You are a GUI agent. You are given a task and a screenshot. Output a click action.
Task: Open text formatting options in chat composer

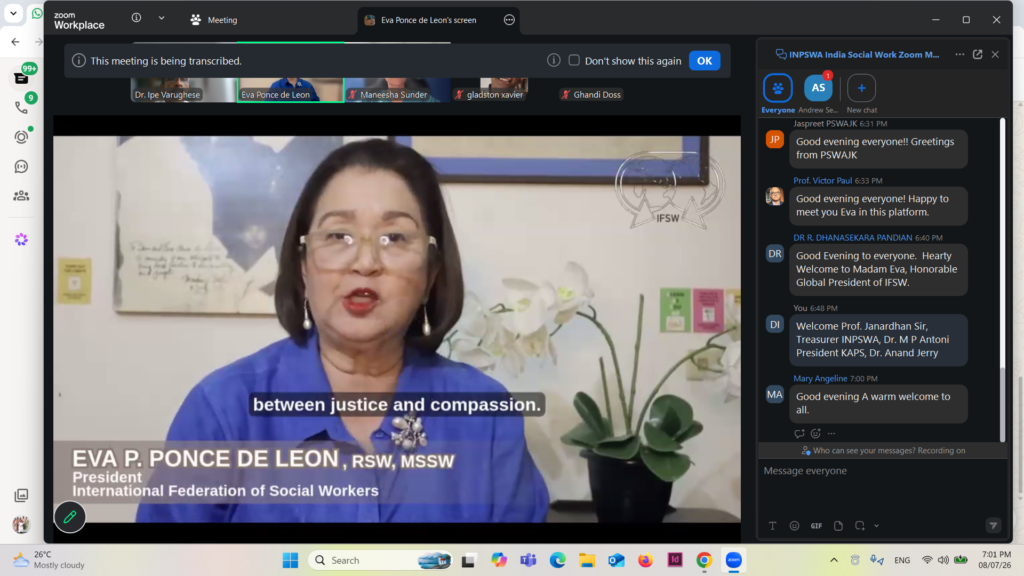(x=772, y=526)
